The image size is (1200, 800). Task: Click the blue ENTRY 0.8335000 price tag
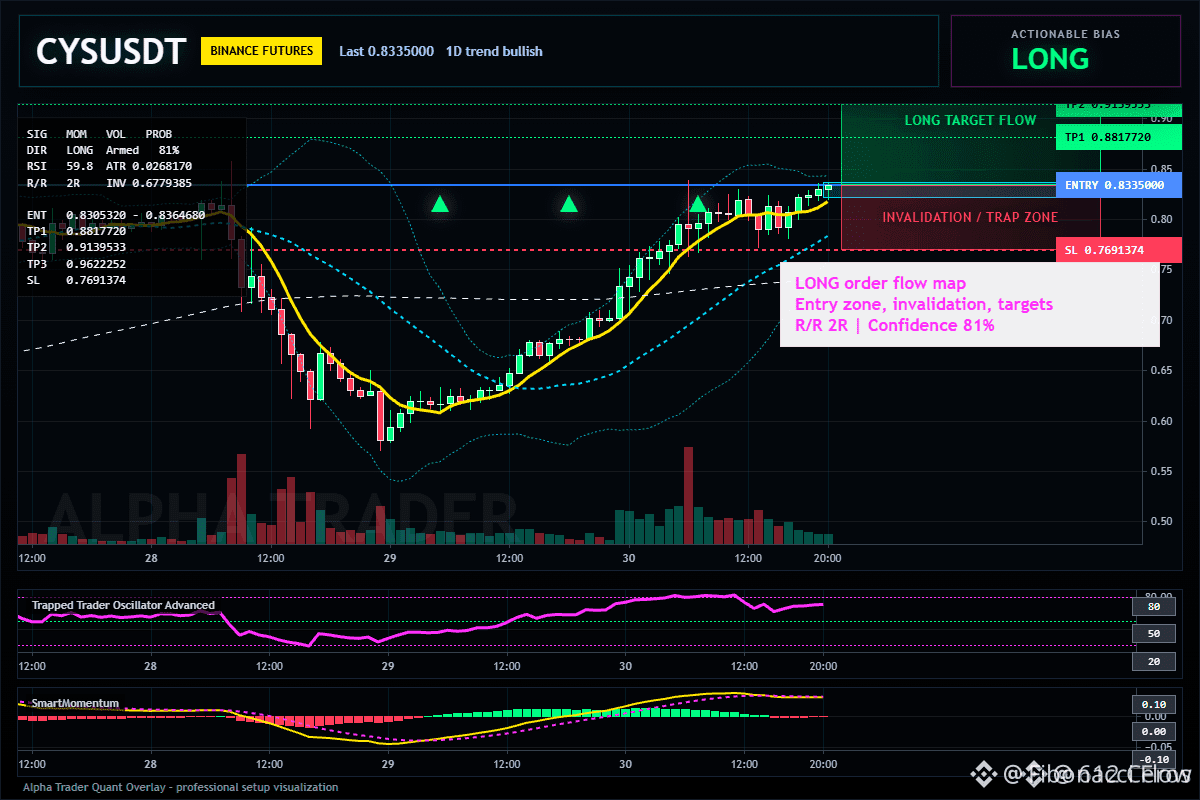pos(1117,185)
